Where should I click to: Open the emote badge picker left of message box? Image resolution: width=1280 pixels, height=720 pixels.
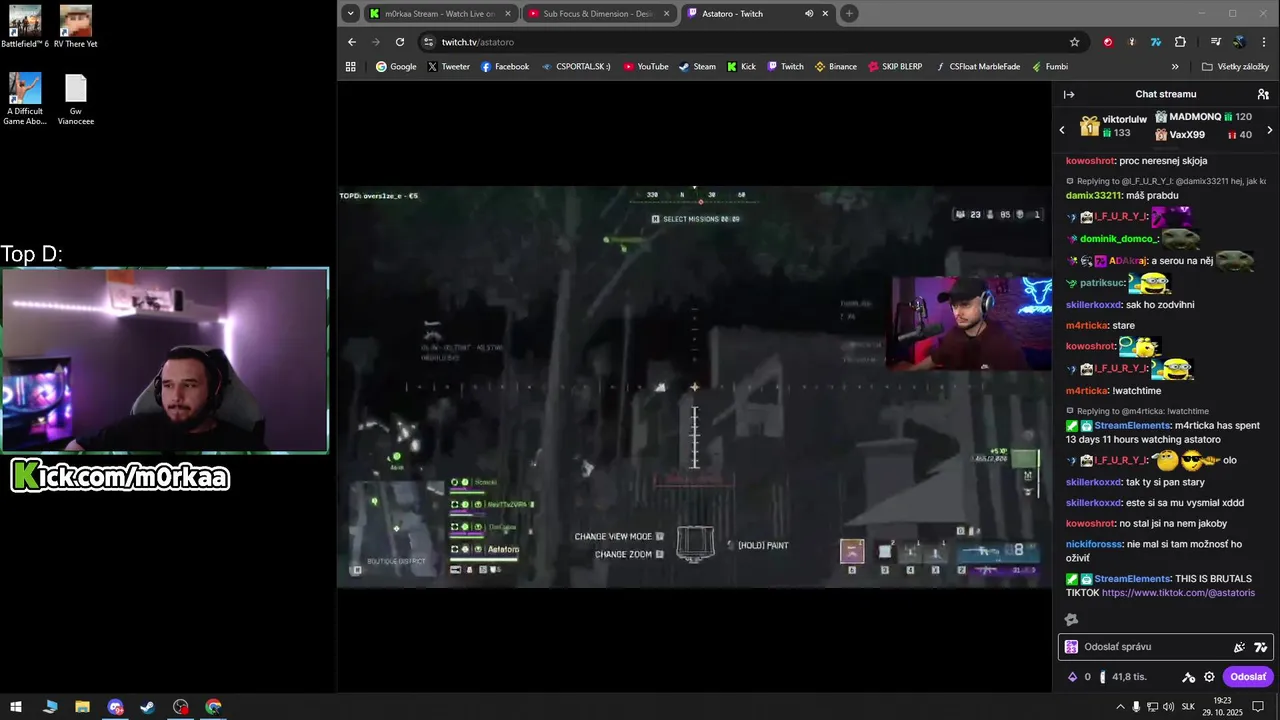point(1071,647)
